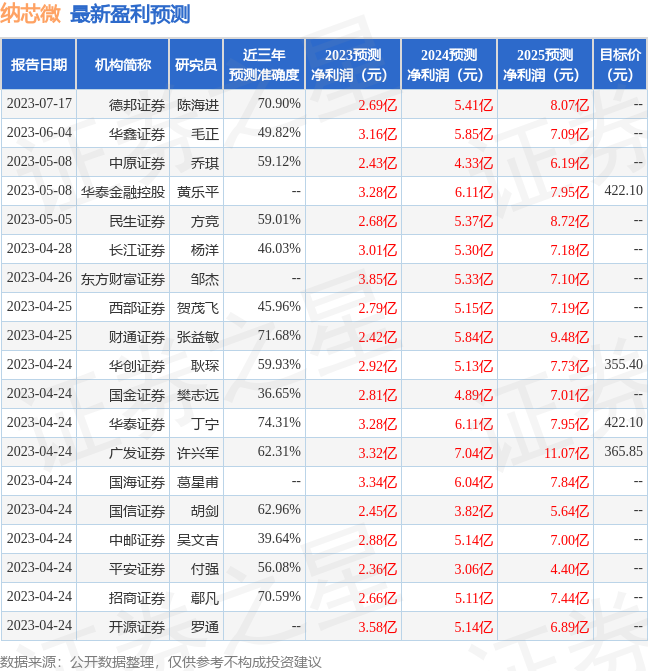The image size is (648, 671).
Task: Click researcher 贺茂飞
Action: pyautogui.click(x=198, y=308)
